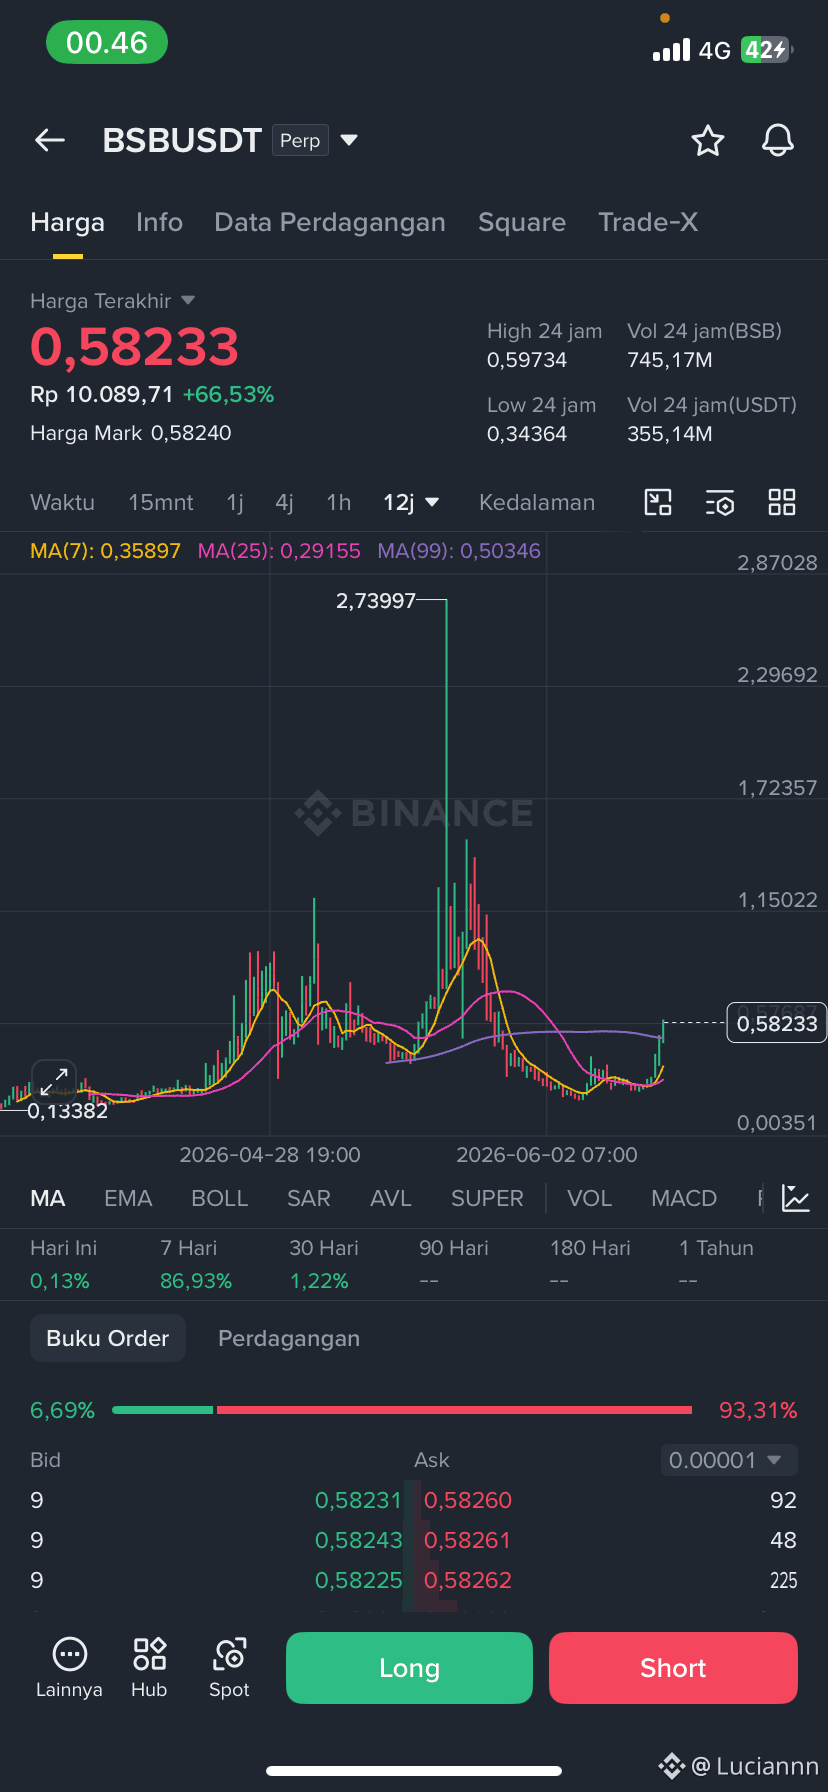Tap Harga Mark 0,58240 text
Image resolution: width=828 pixels, height=1792 pixels.
(131, 433)
